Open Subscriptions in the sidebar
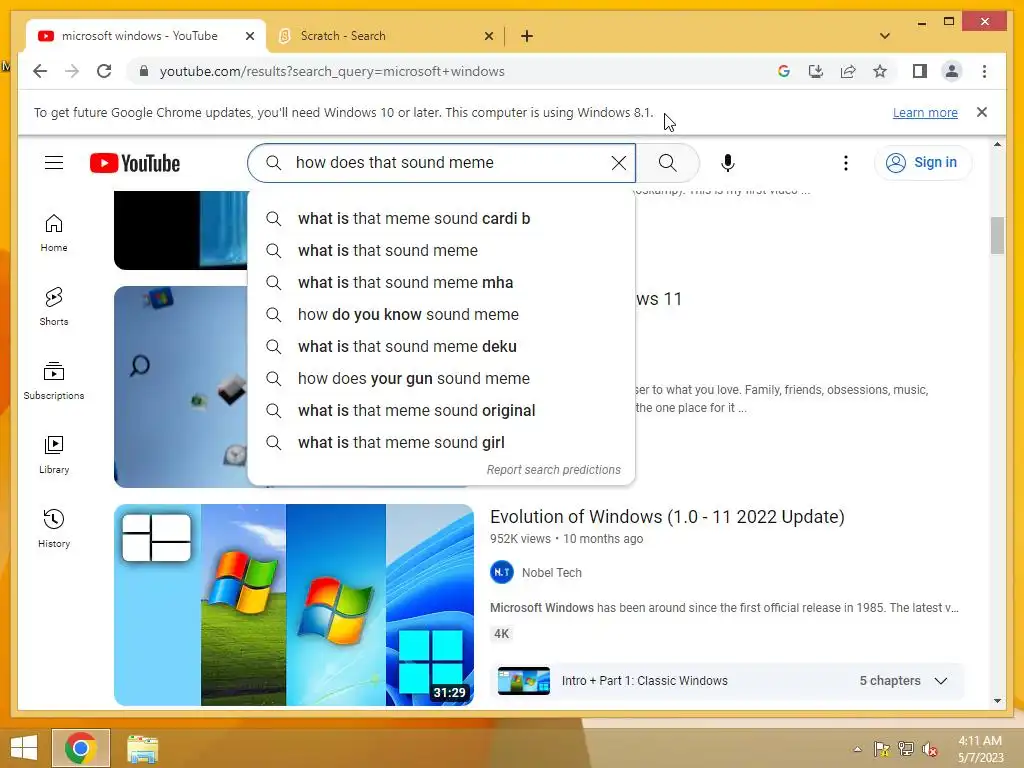Viewport: 1024px width, 768px height. click(54, 381)
